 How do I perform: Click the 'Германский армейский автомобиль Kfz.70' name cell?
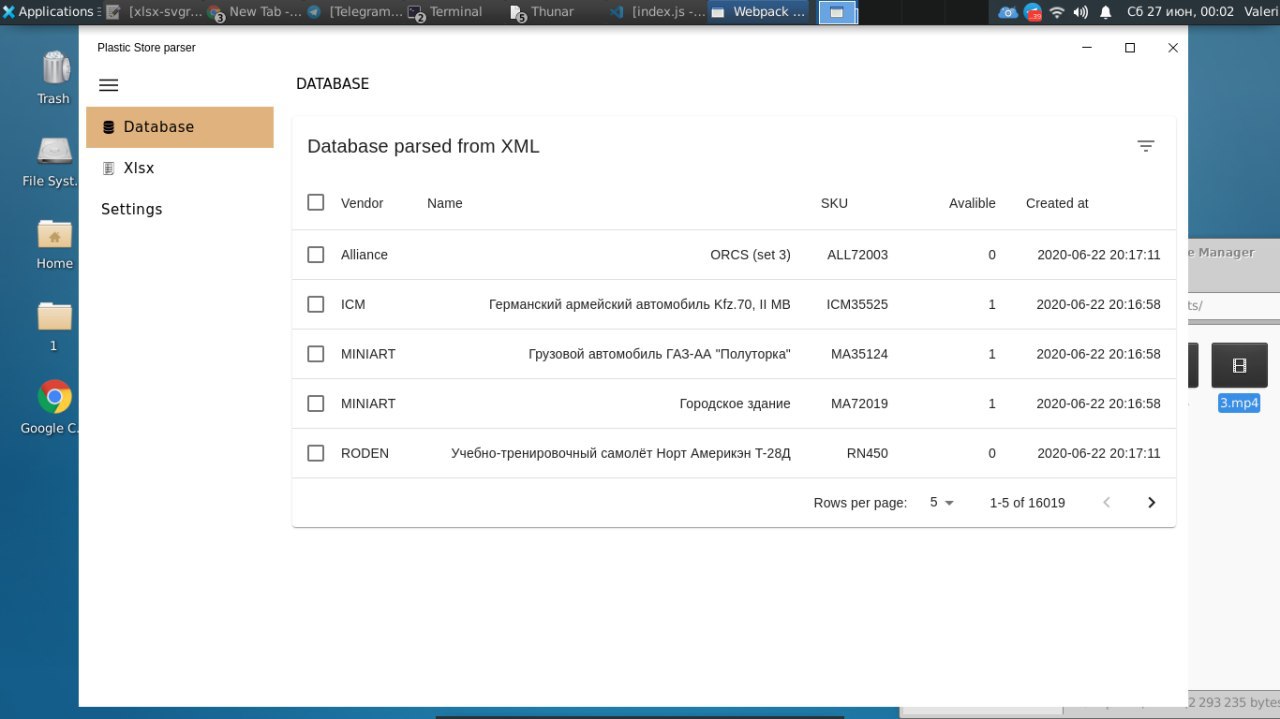(x=640, y=304)
